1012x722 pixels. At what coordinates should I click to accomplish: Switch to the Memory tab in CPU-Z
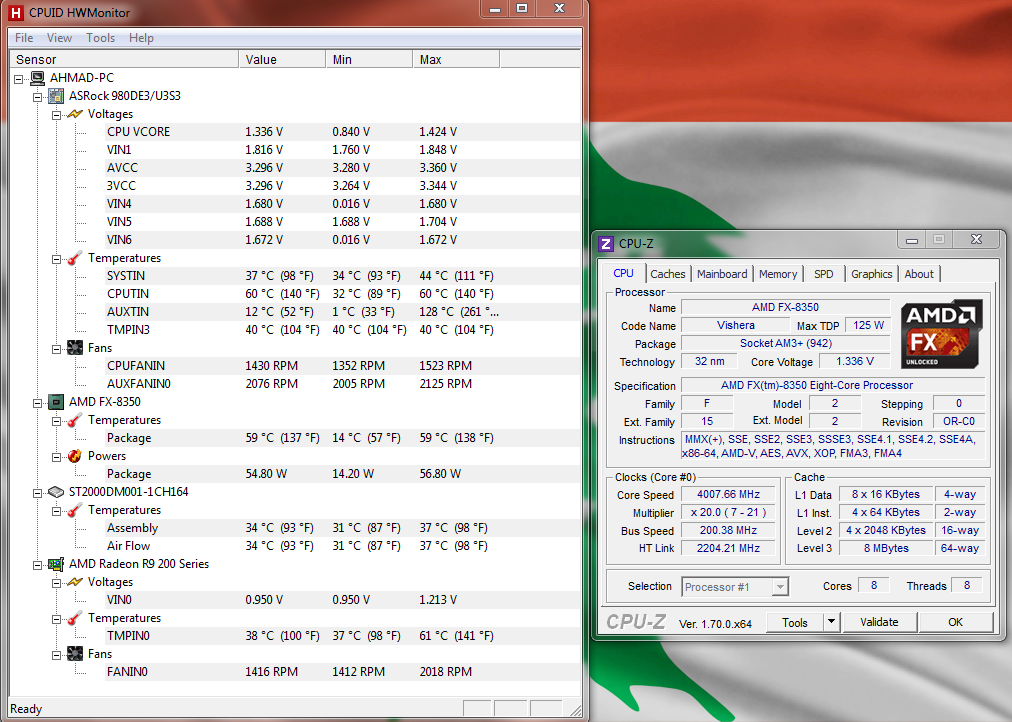(778, 274)
